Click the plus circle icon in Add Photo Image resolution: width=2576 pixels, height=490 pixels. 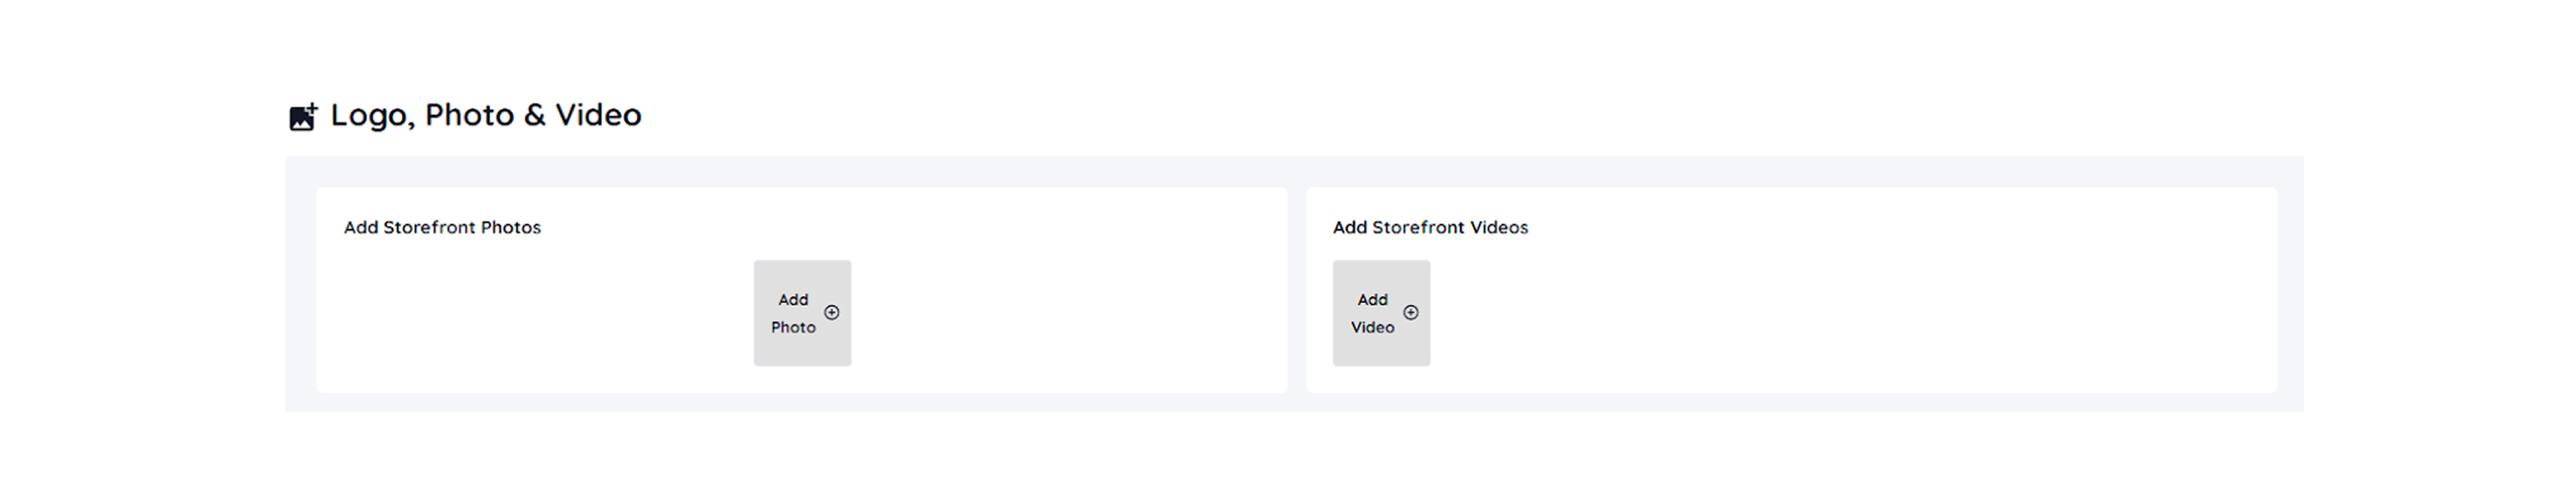coord(831,313)
